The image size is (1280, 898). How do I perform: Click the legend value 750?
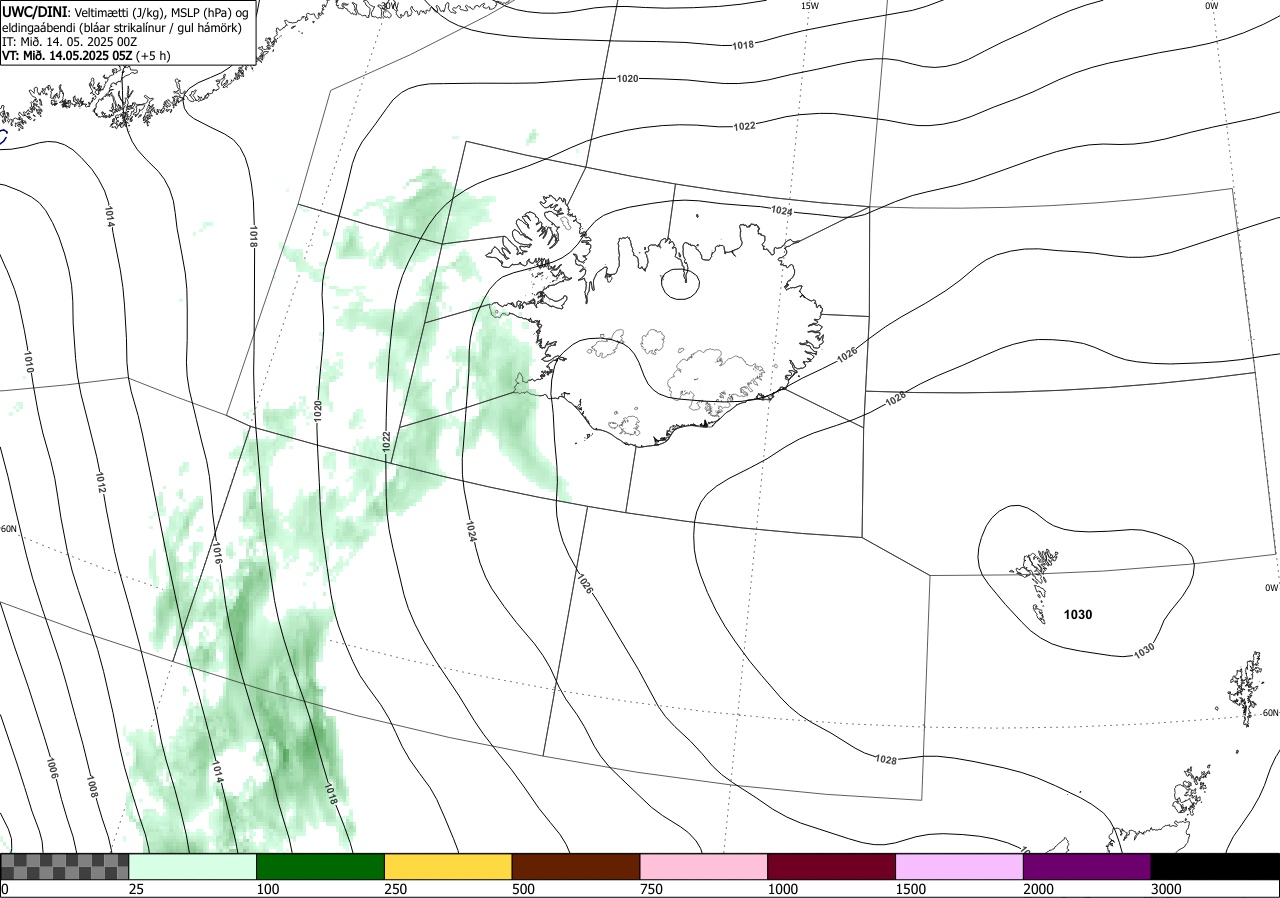coord(651,889)
